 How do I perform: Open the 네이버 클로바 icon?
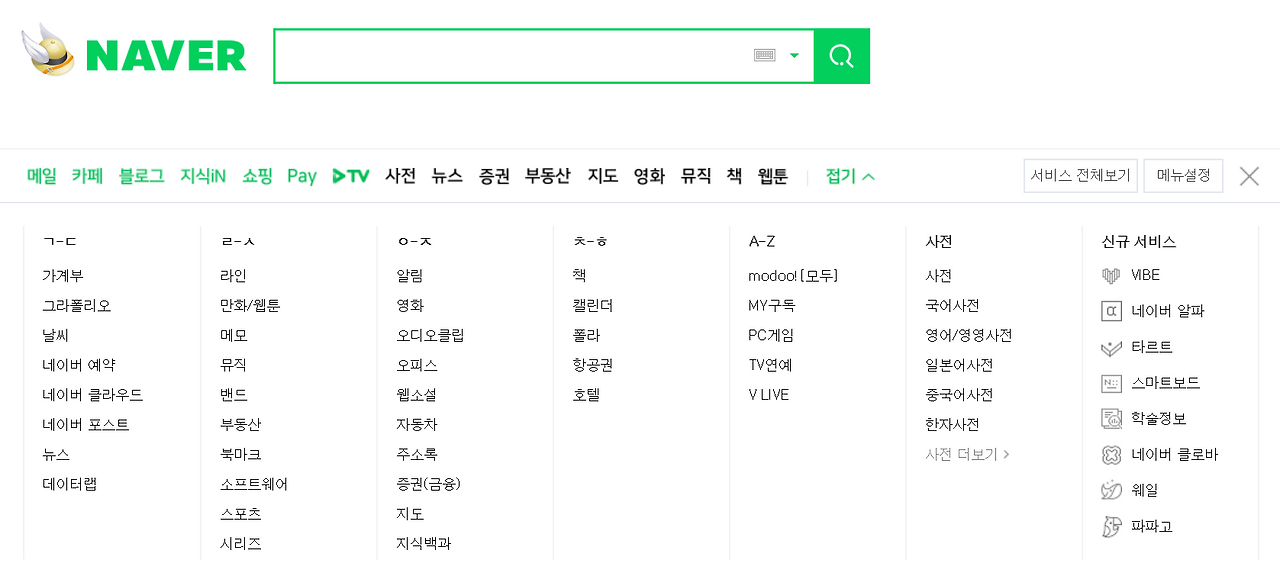pyautogui.click(x=1111, y=455)
